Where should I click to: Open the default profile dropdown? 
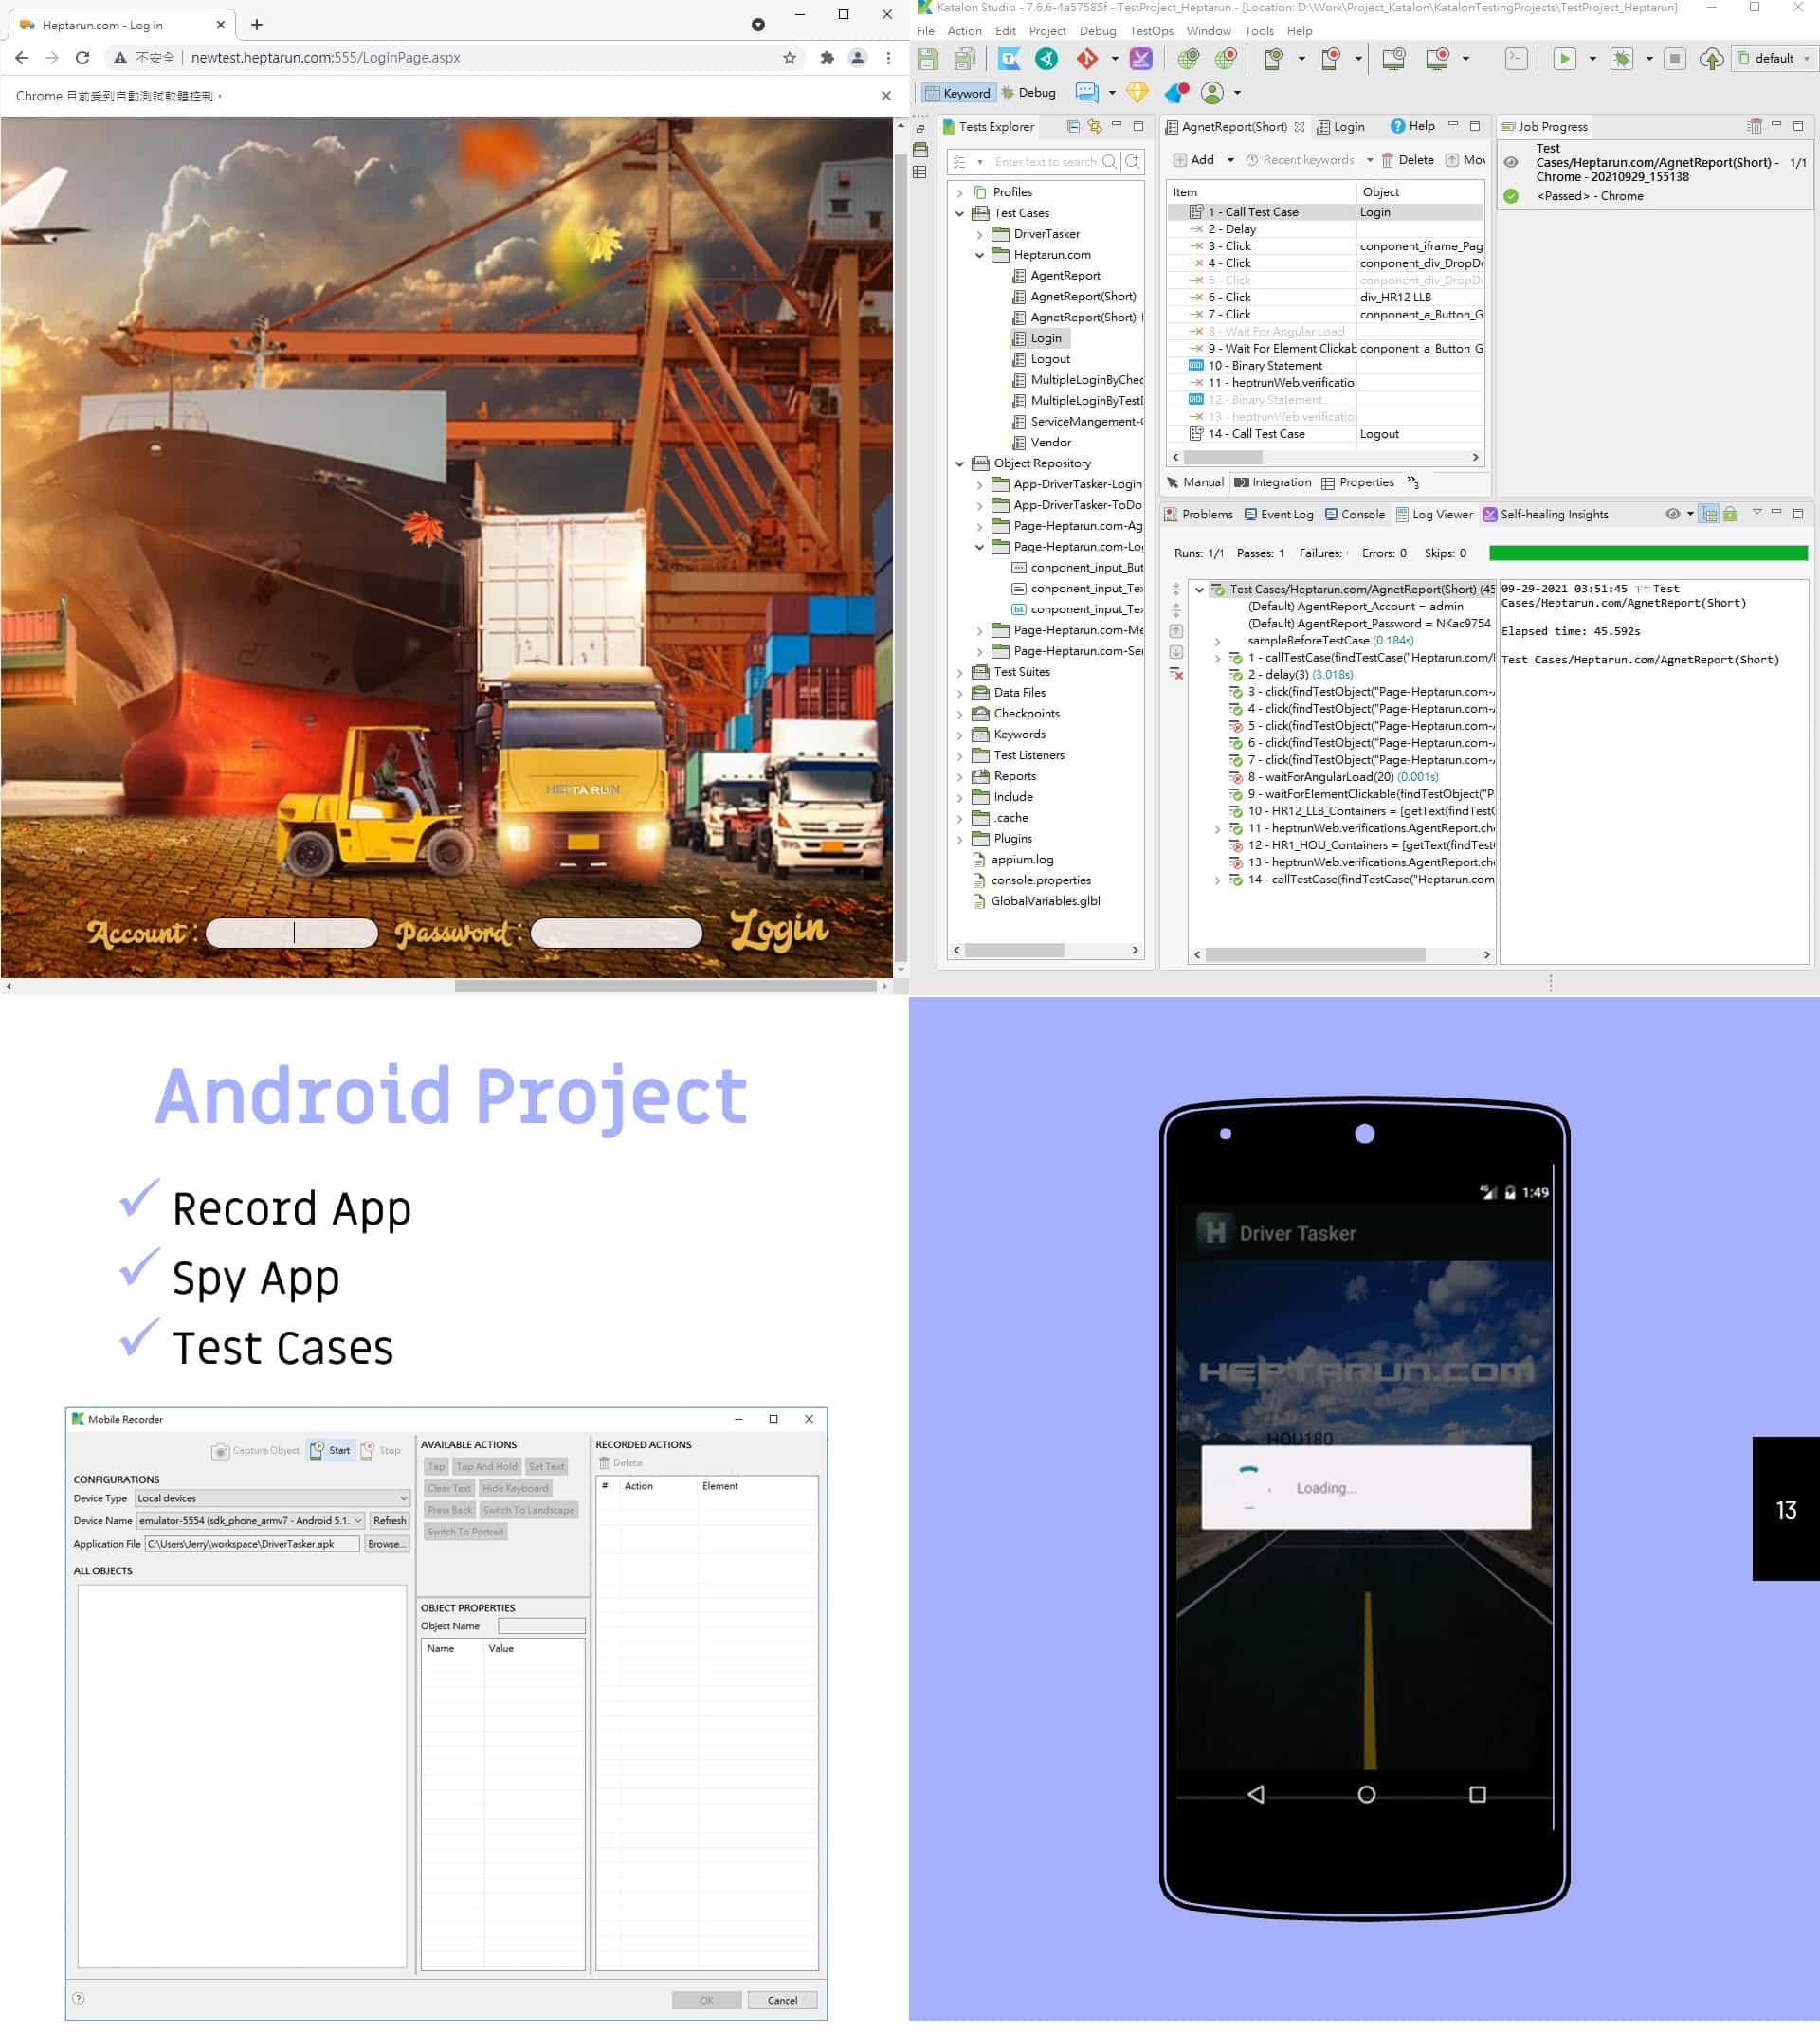pyautogui.click(x=1775, y=58)
